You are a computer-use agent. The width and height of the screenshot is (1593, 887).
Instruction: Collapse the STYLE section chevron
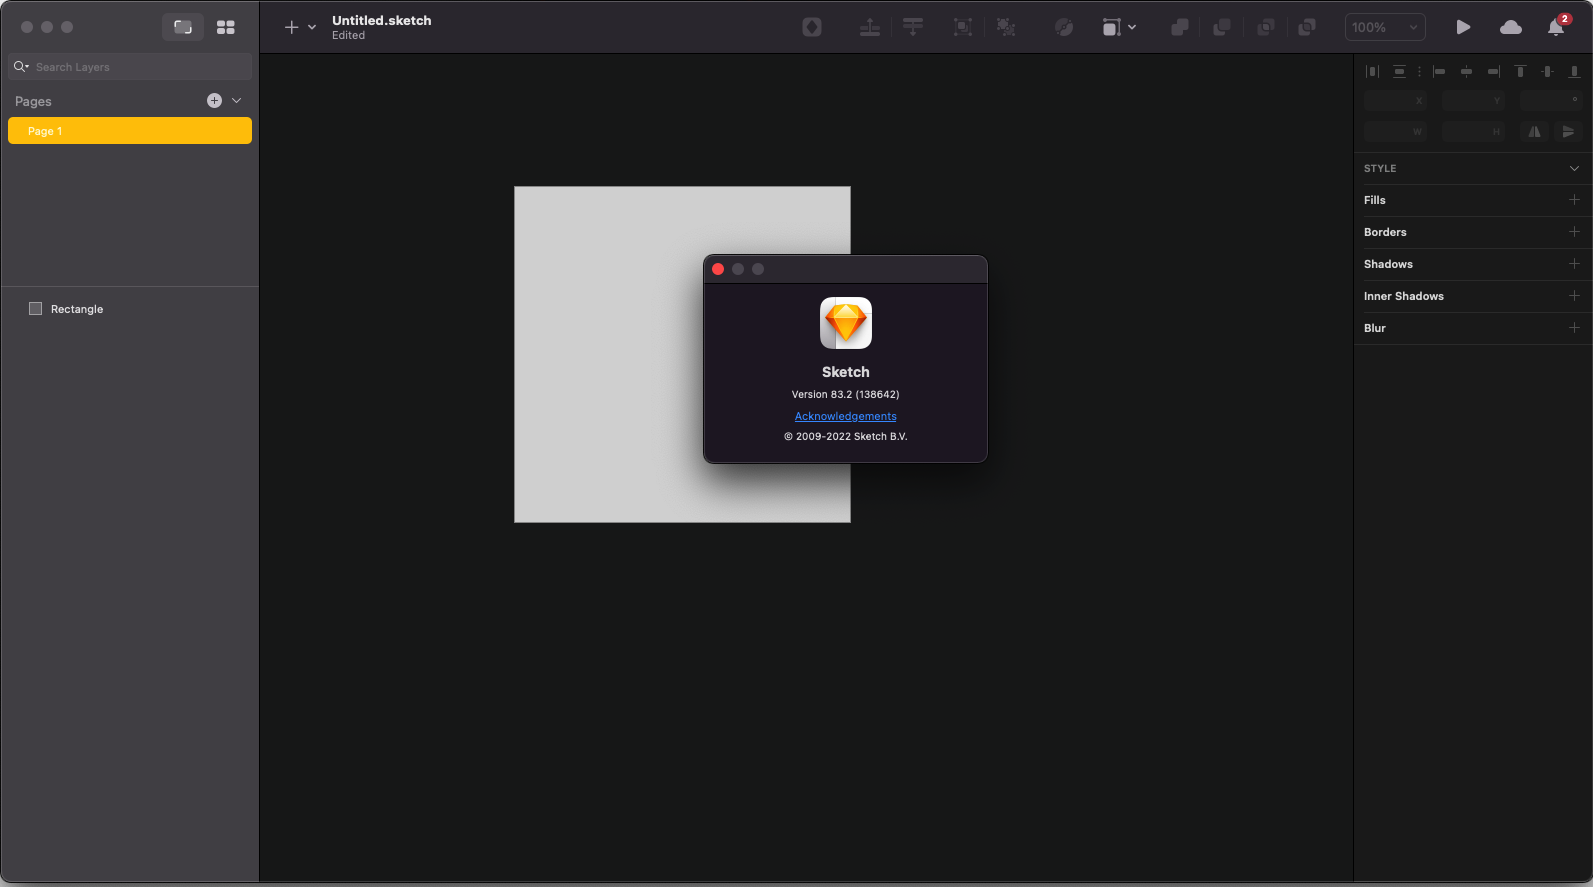coord(1574,168)
